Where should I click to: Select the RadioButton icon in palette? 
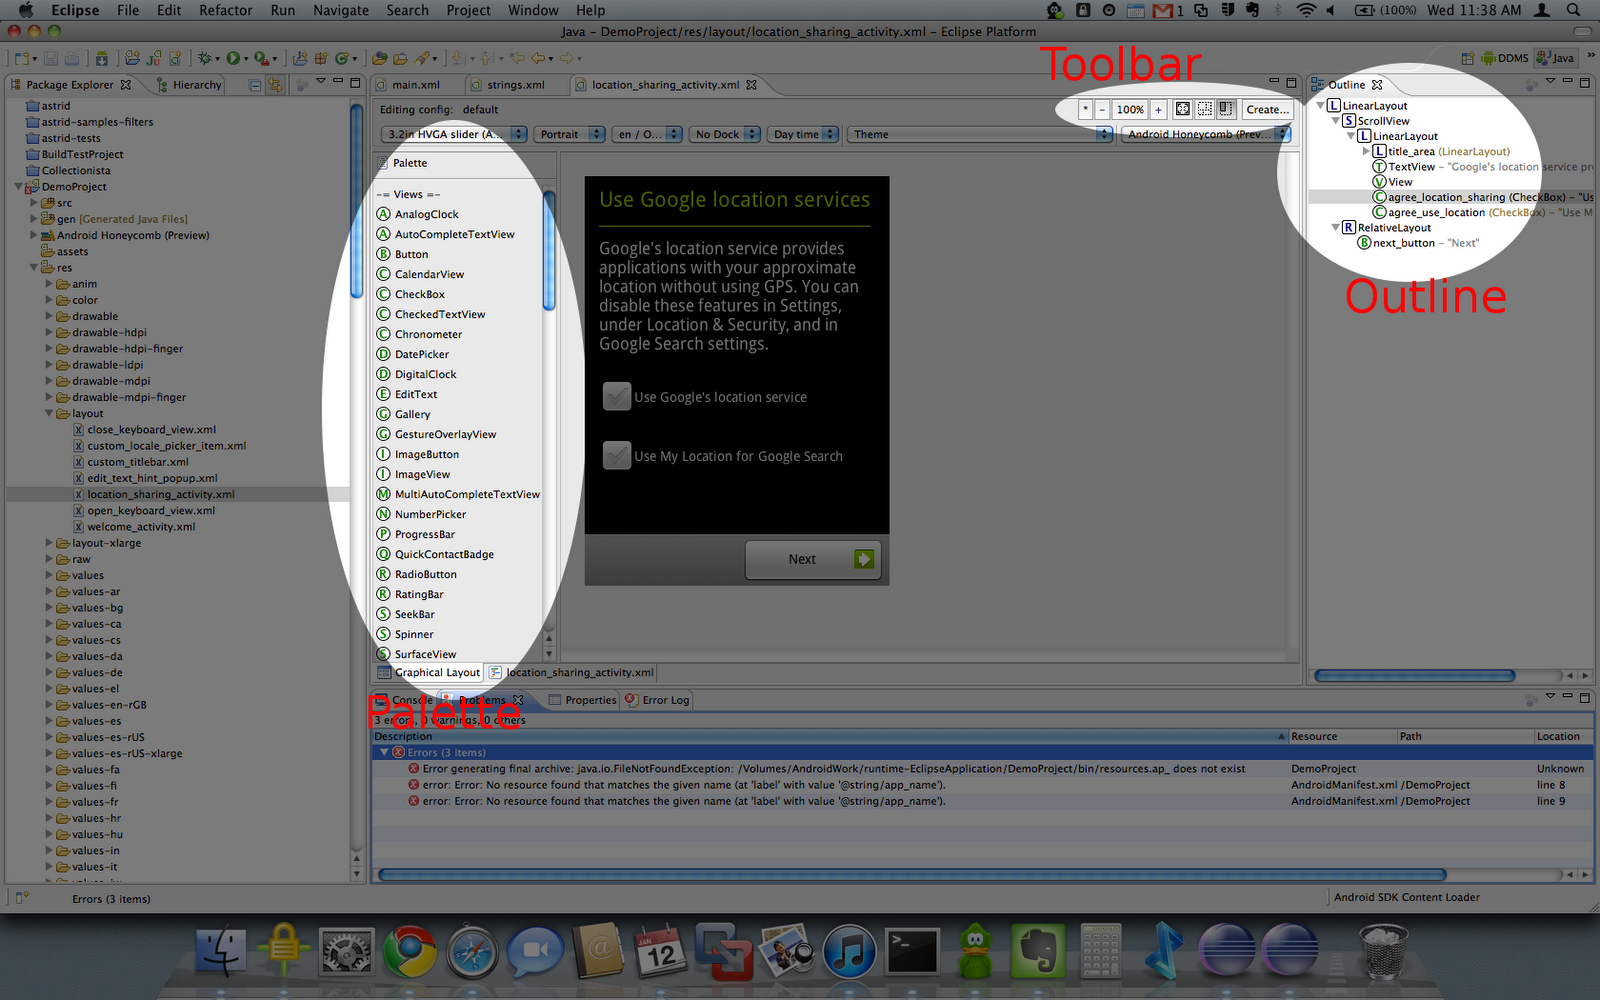383,574
